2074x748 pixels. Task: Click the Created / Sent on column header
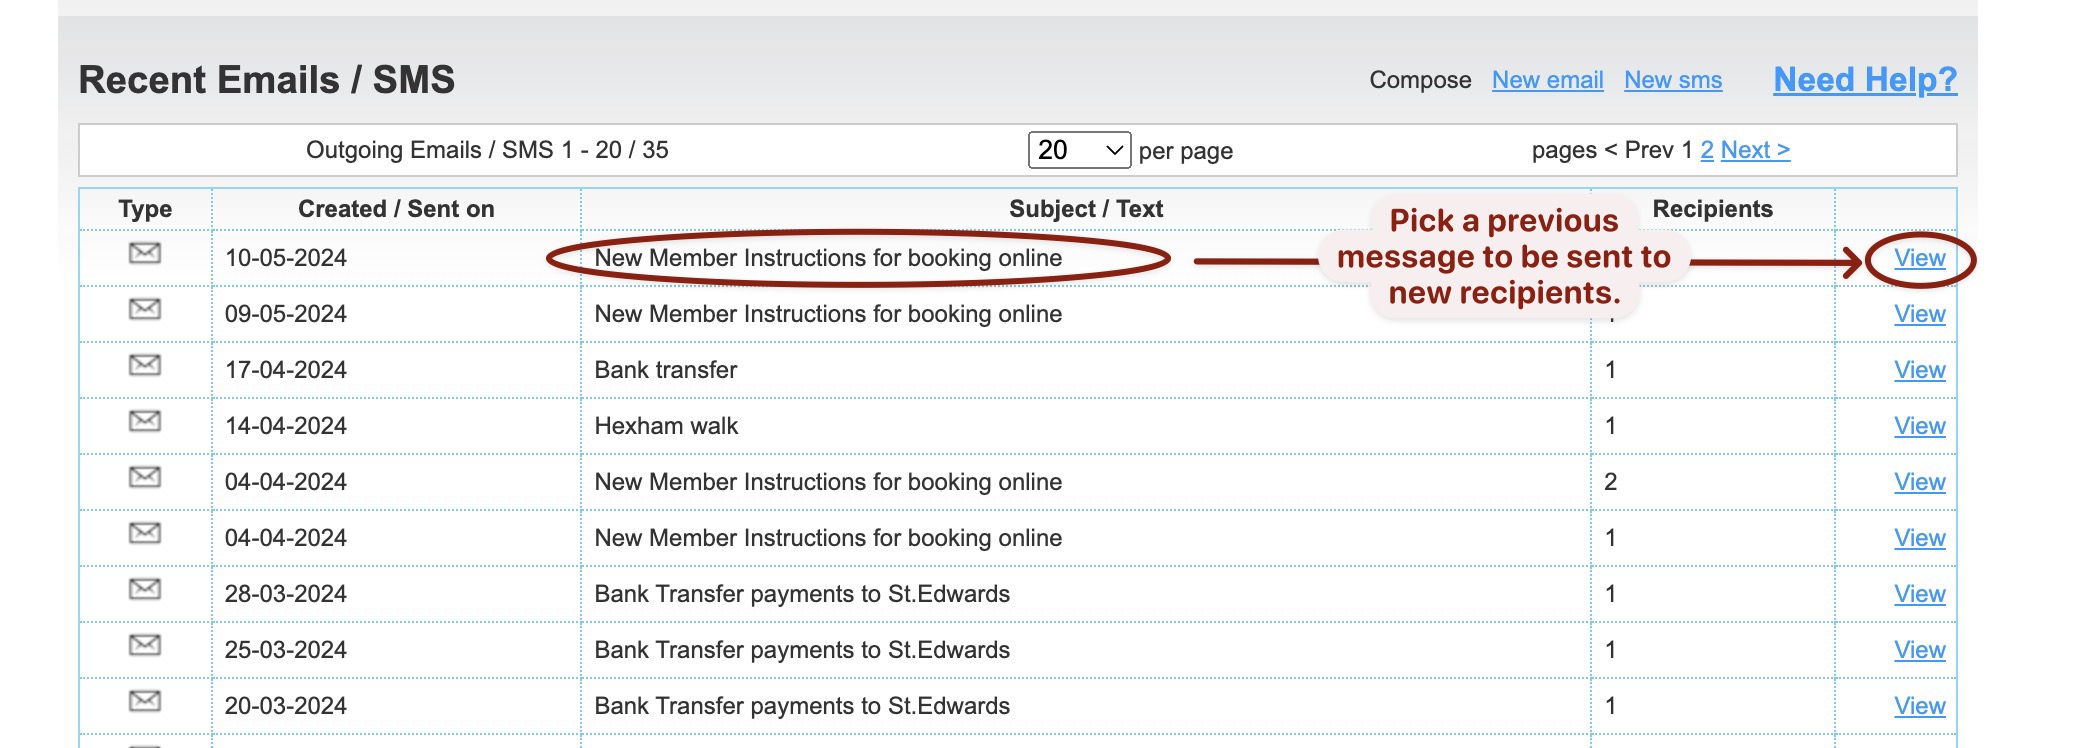tap(396, 209)
